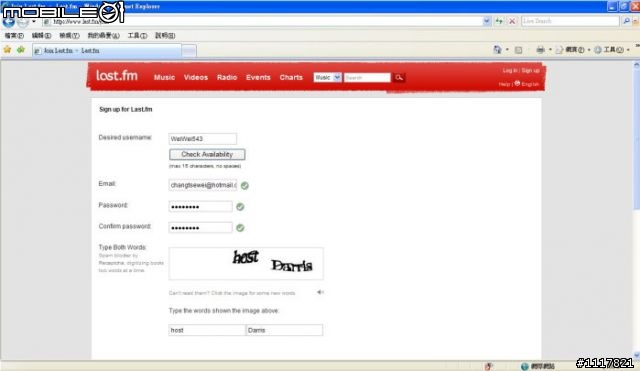This screenshot has width=640, height=371.
Task: Click the second captcha field containing Darris
Action: click(x=284, y=330)
